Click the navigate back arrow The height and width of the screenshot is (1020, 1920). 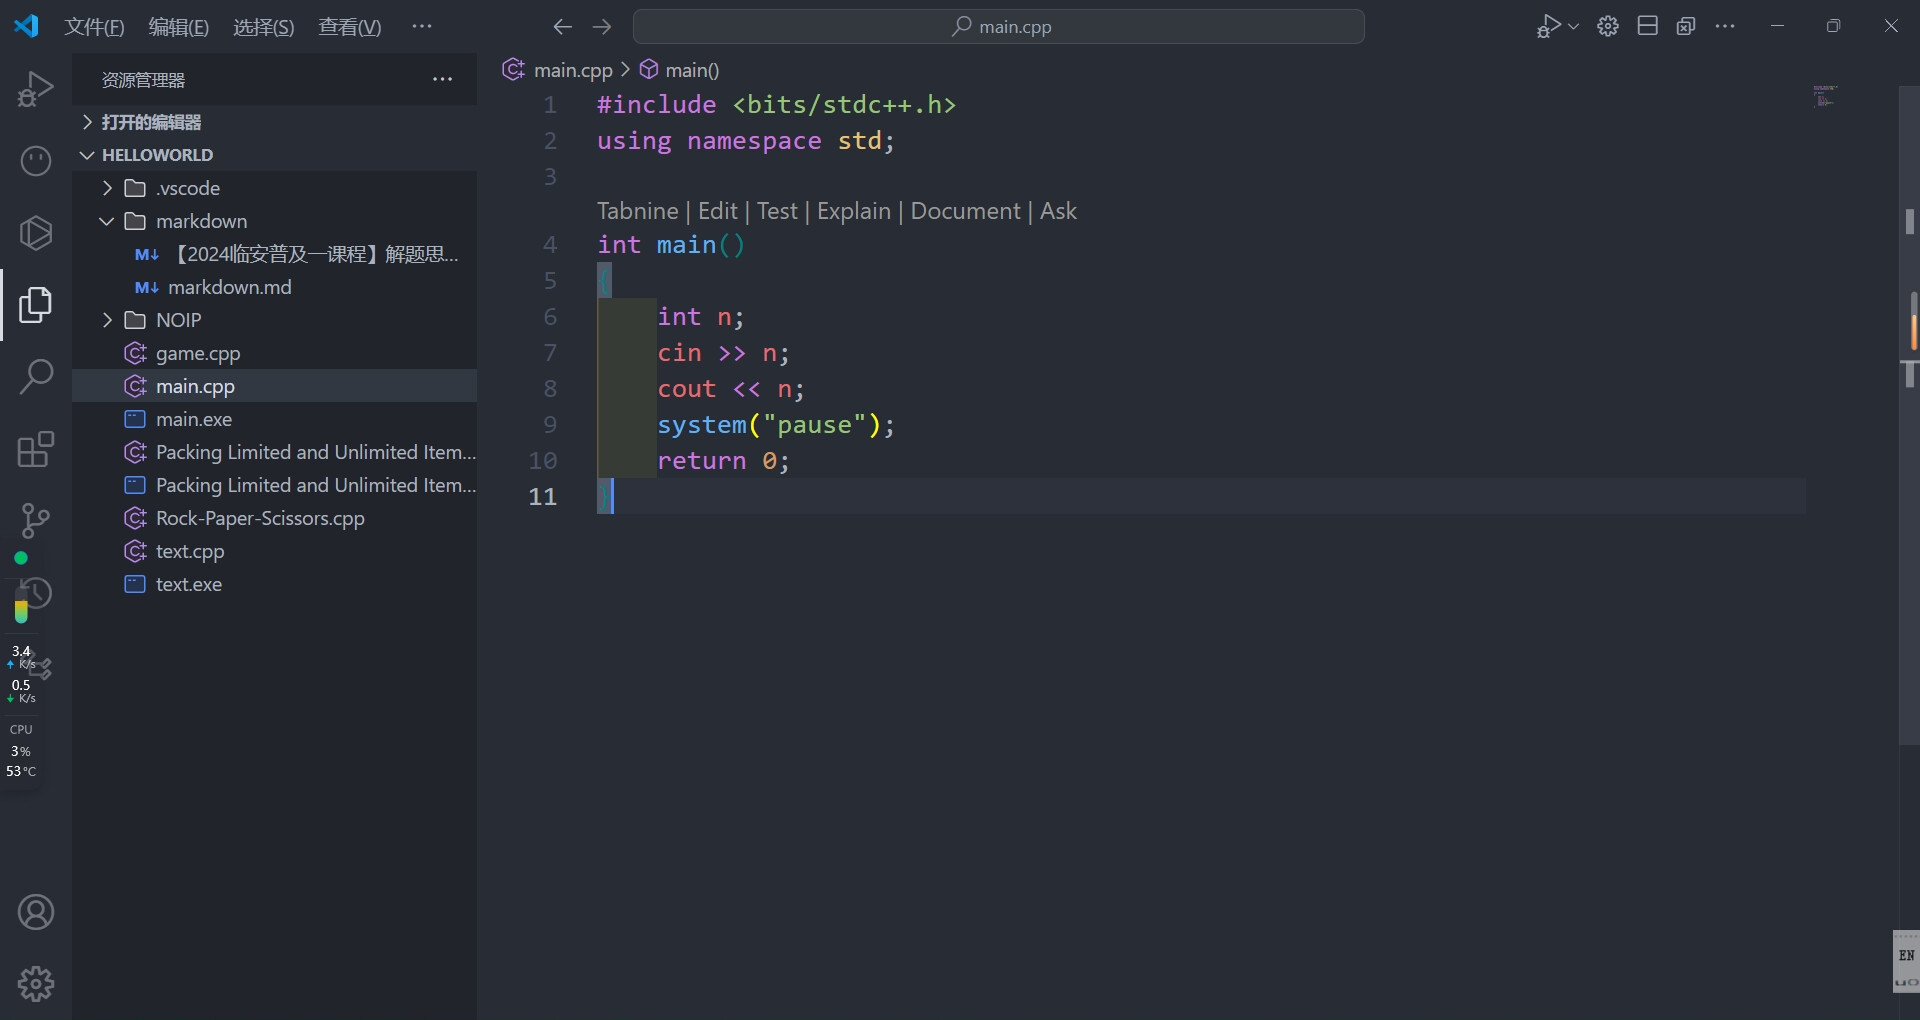click(563, 27)
